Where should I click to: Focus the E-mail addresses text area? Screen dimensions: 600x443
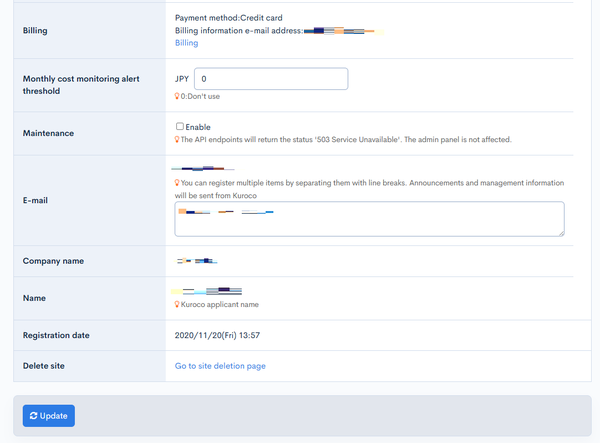pos(369,219)
